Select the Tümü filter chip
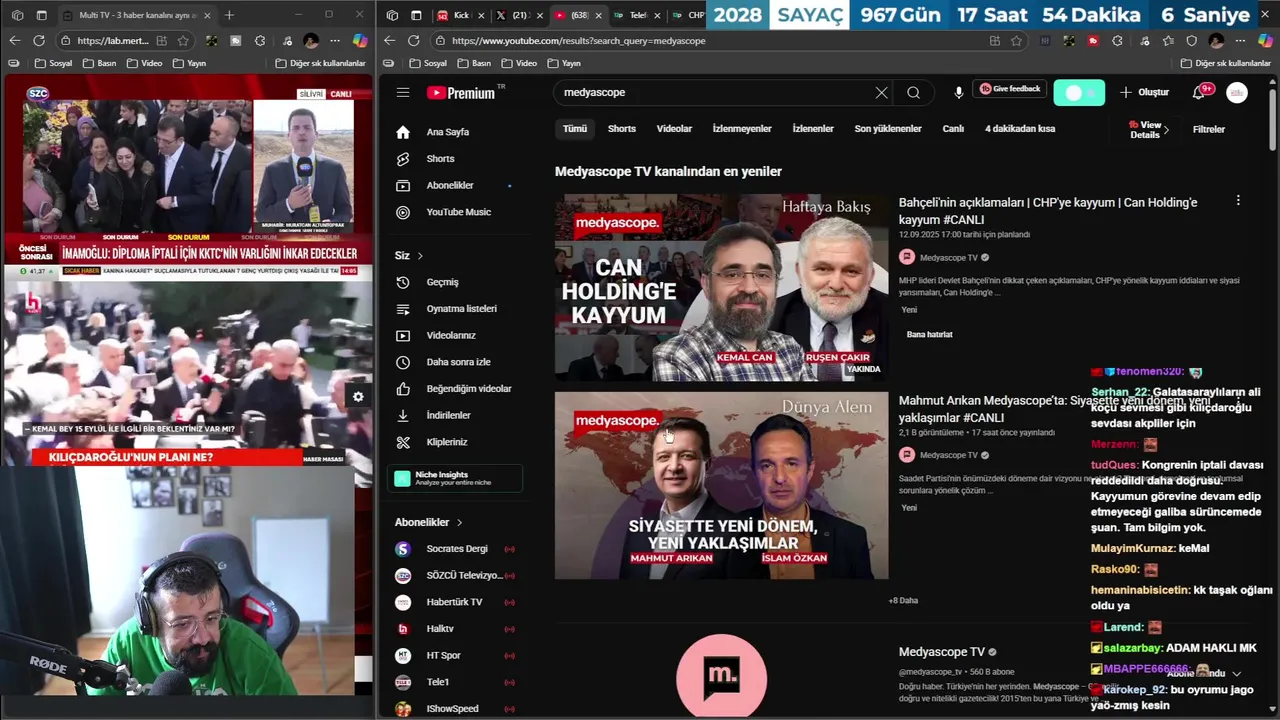This screenshot has height=720, width=1280. [575, 129]
